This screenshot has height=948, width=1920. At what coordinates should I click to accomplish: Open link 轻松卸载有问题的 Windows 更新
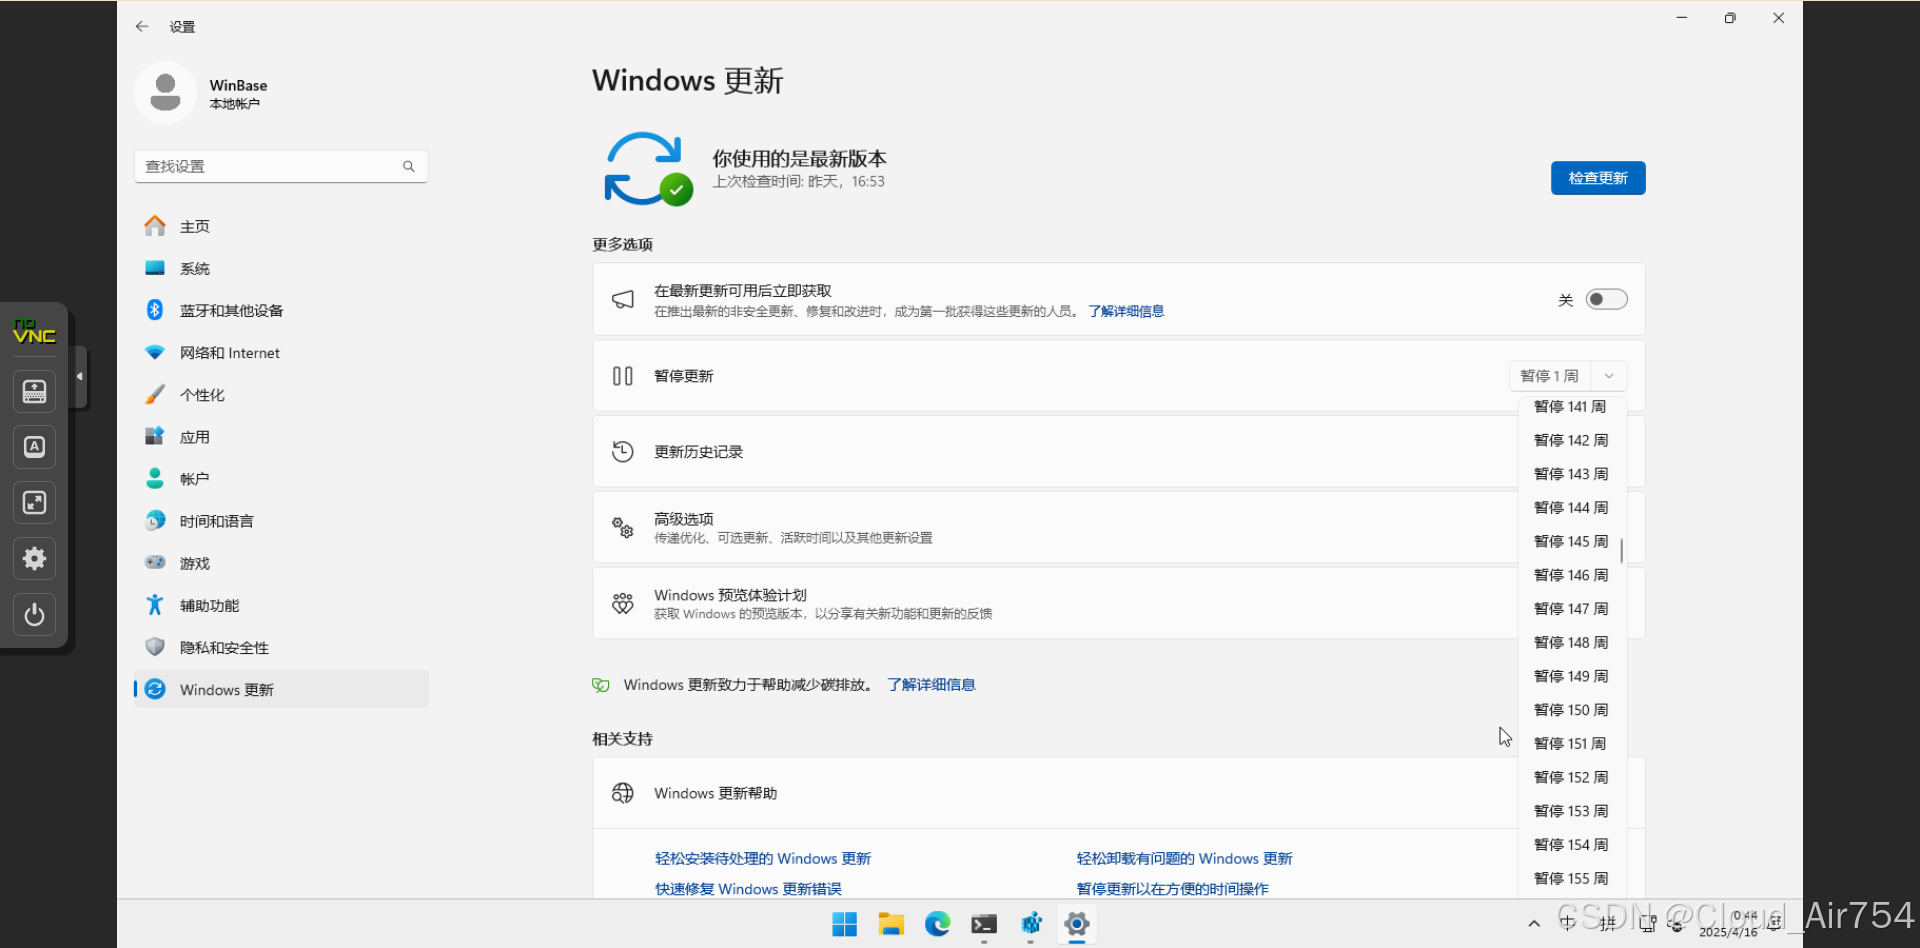click(1185, 859)
